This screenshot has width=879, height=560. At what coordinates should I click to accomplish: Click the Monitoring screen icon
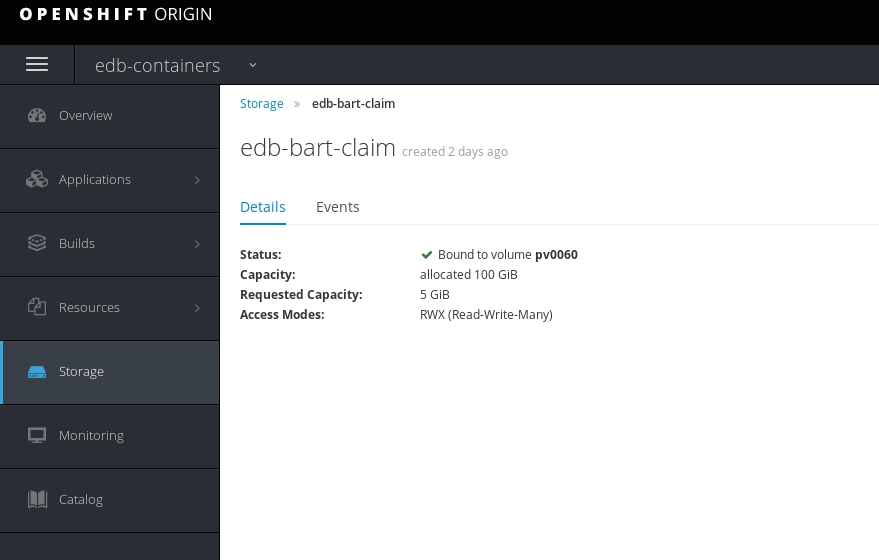coord(37,436)
